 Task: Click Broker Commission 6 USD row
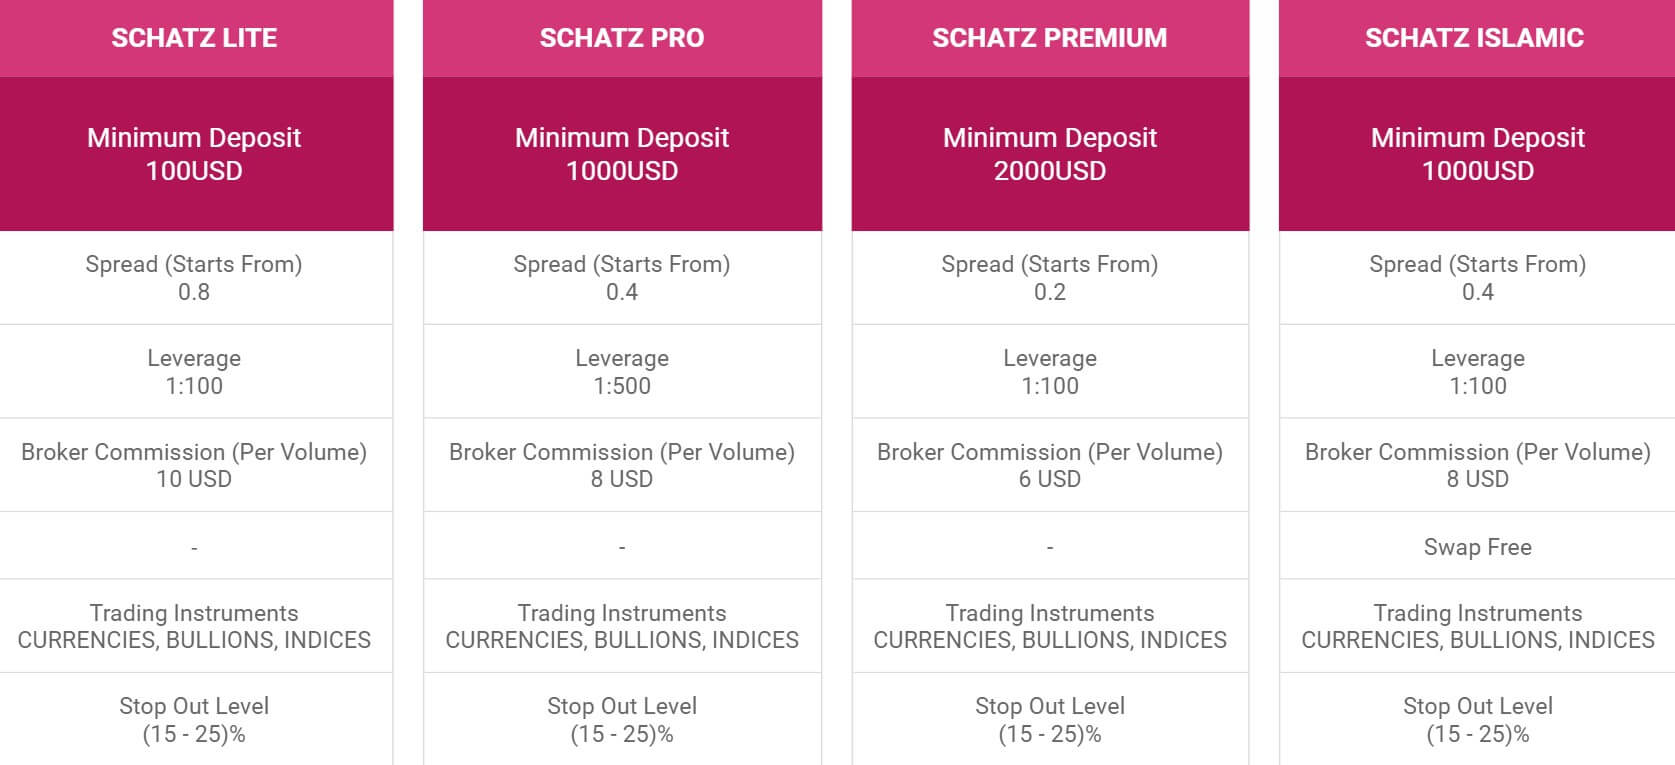pos(1050,465)
